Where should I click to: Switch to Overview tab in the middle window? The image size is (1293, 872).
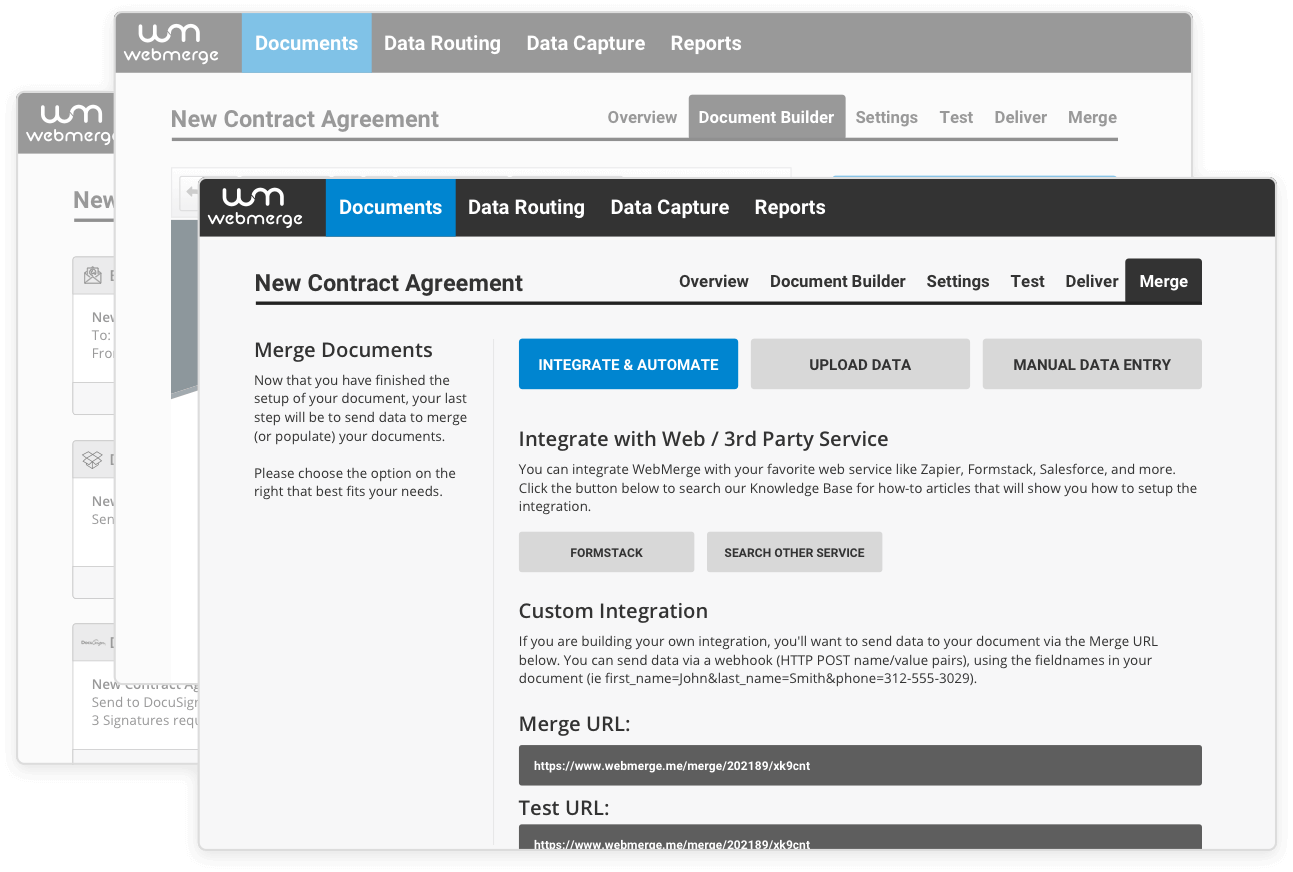[x=642, y=117]
